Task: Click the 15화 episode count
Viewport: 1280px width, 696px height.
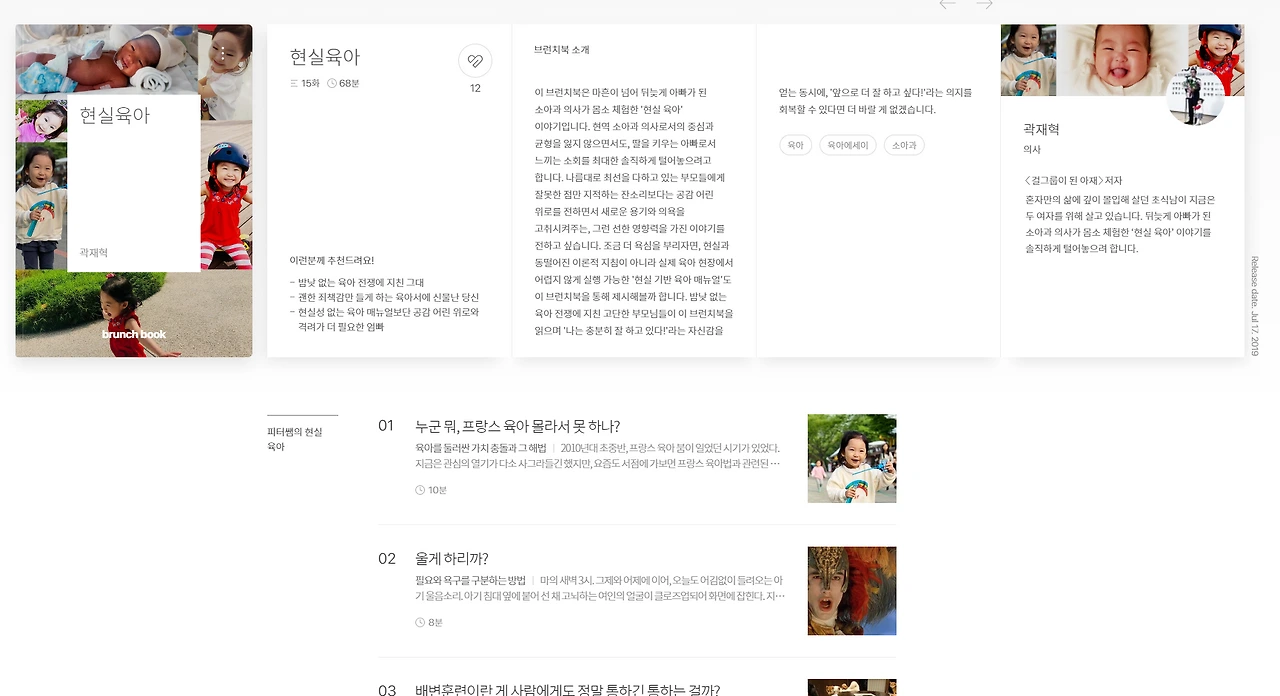Action: point(310,83)
